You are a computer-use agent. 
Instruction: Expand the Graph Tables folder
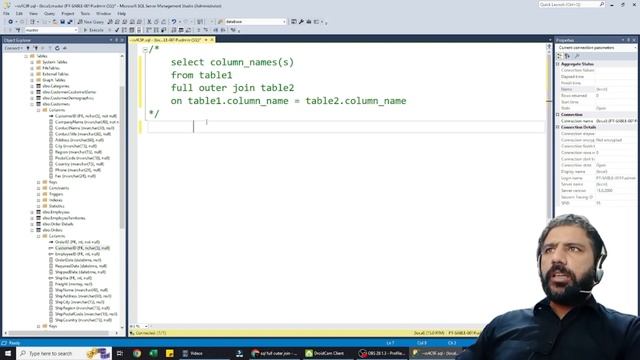[x=32, y=80]
